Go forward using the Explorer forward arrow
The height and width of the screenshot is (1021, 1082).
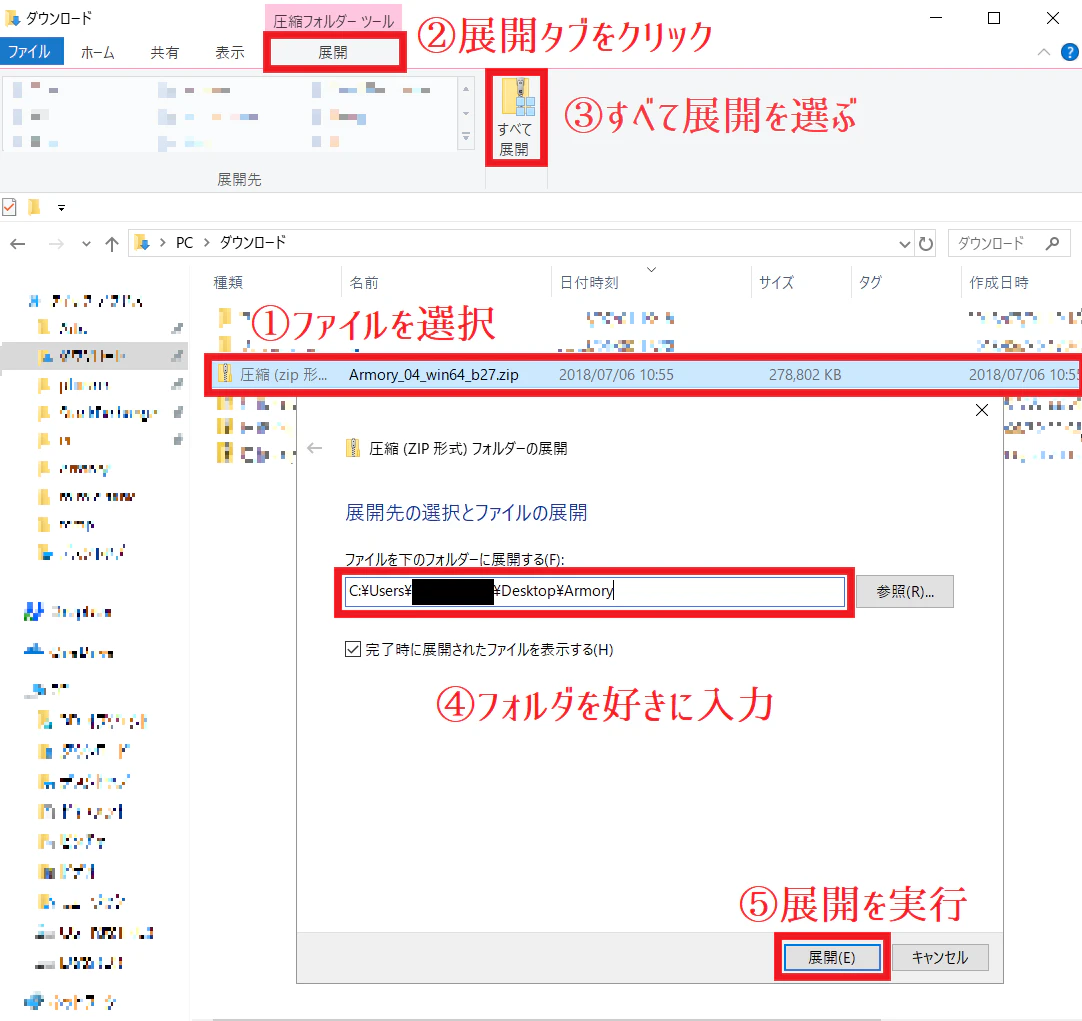[56, 244]
